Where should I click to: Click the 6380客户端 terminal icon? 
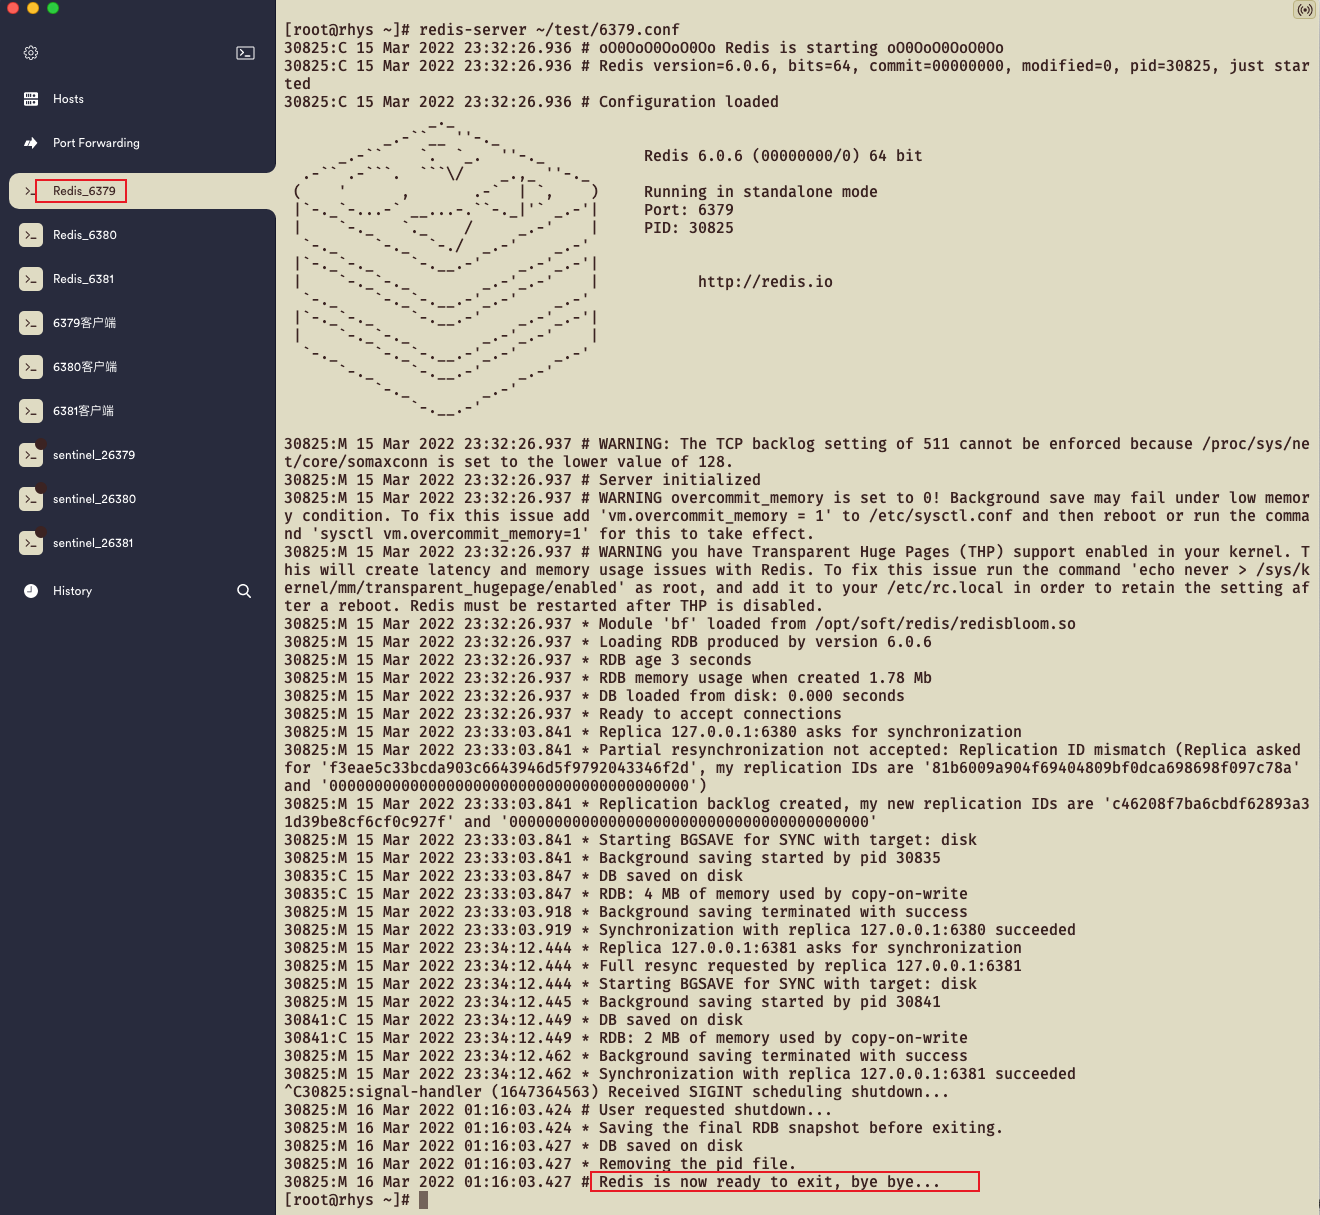pyautogui.click(x=31, y=367)
